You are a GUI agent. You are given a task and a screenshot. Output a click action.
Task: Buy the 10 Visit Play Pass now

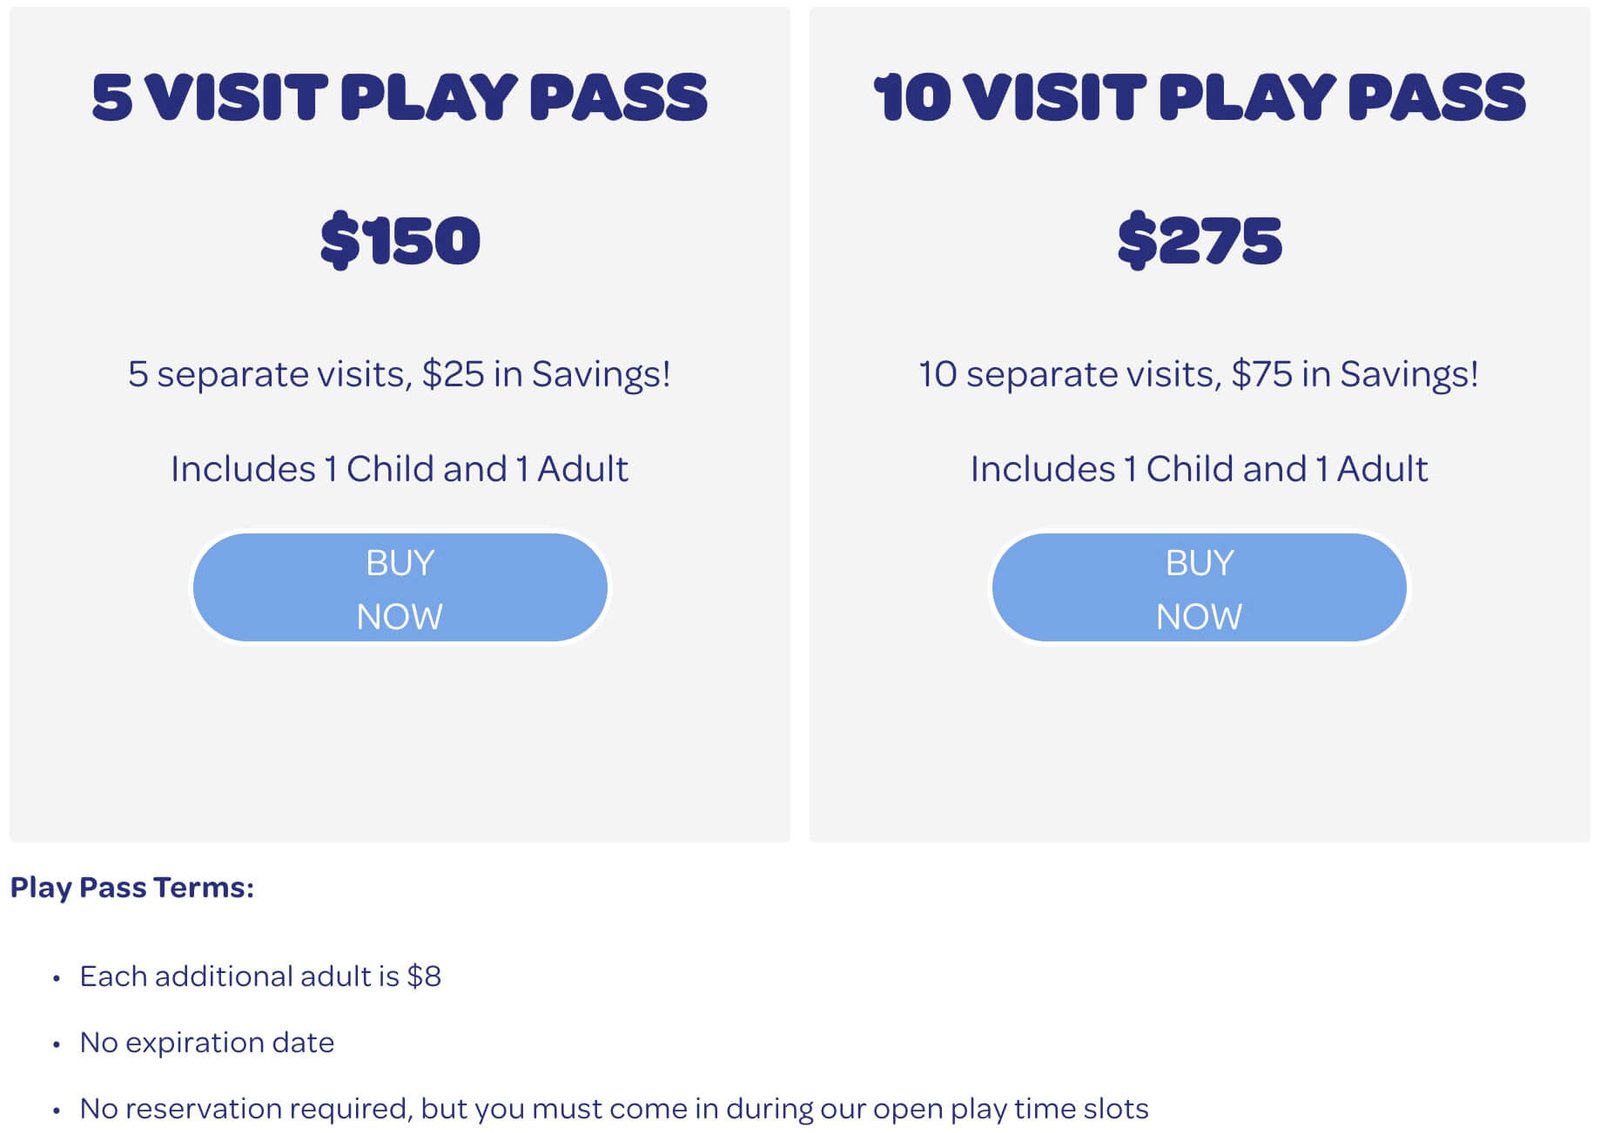(1199, 587)
